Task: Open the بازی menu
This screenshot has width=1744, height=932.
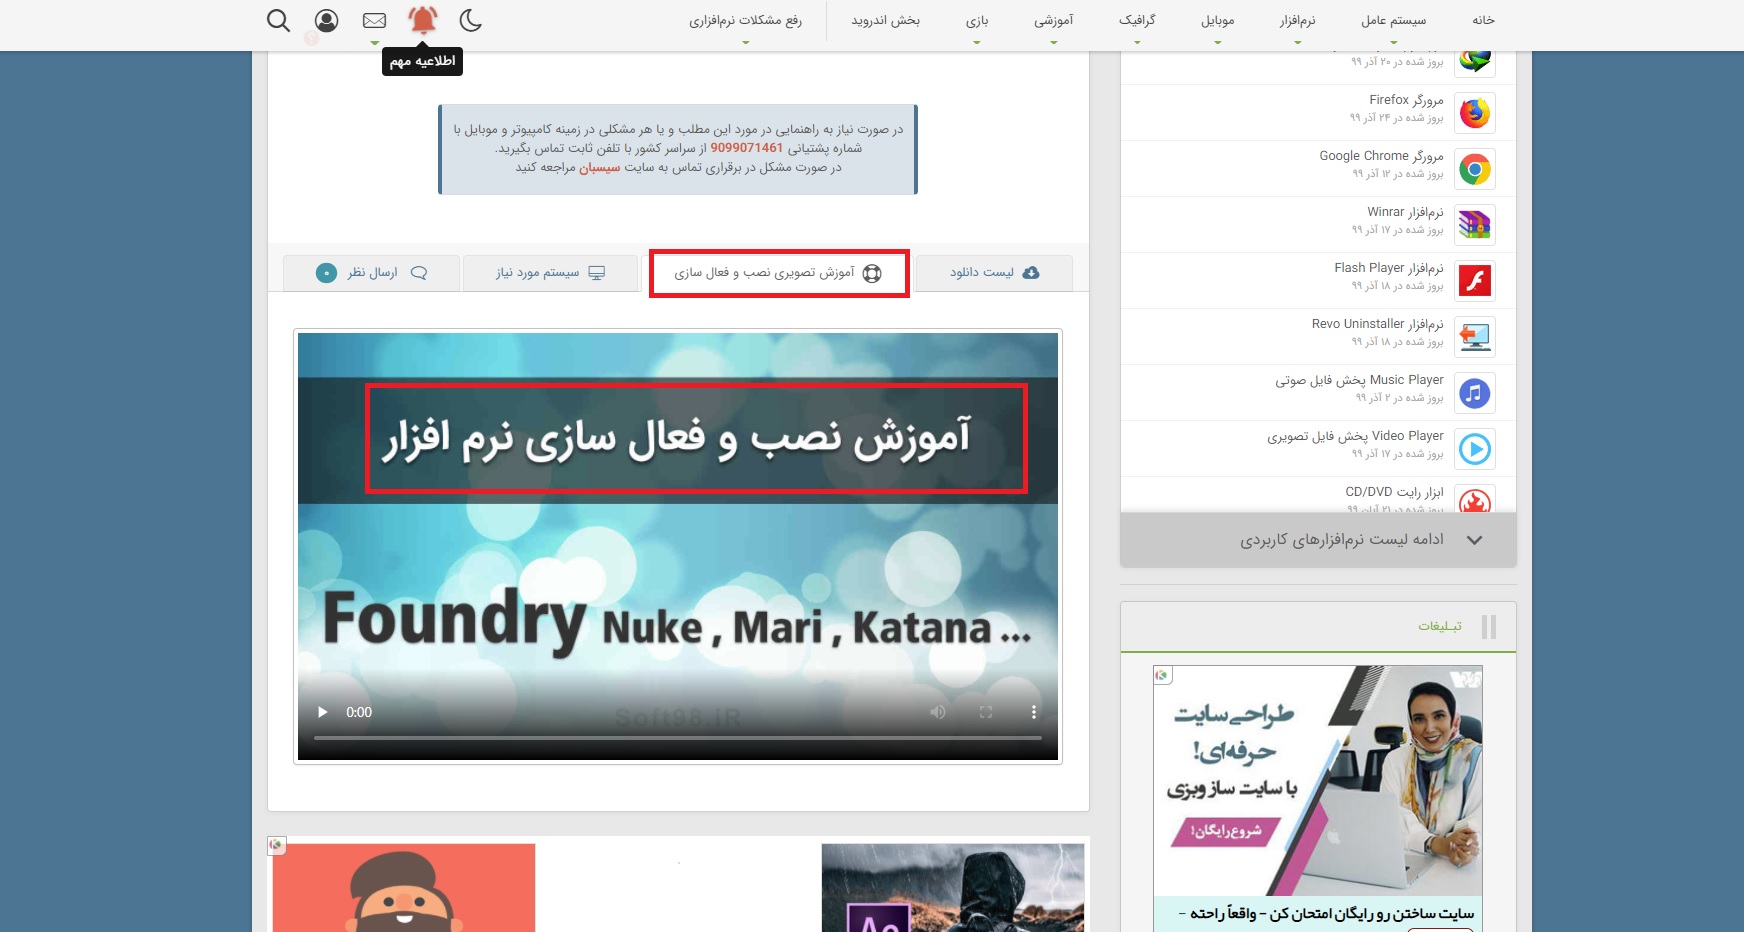Action: point(977,20)
